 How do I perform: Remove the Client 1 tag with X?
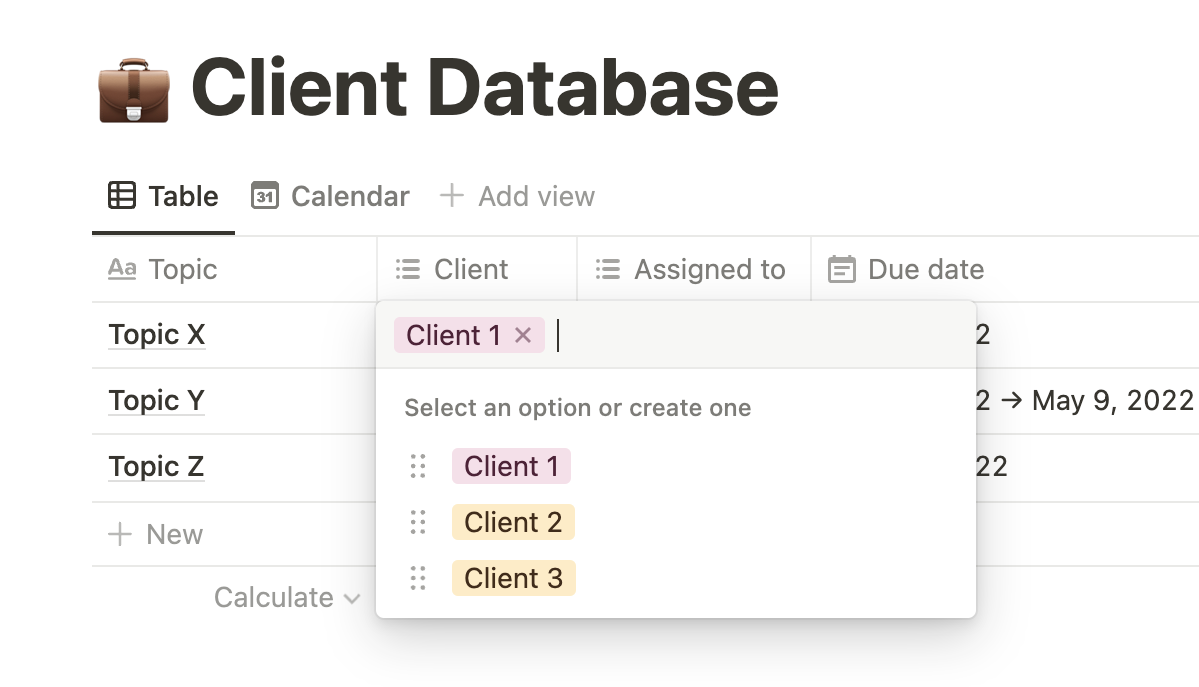(523, 335)
